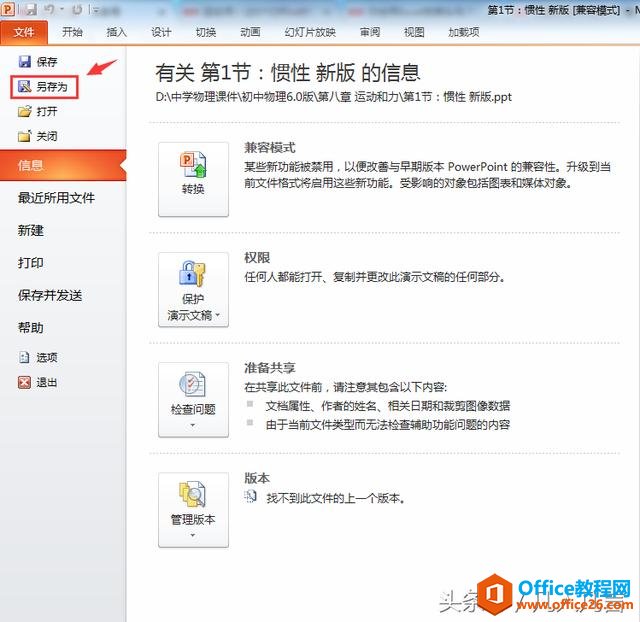Click the quick access Save icon in the title bar
Viewport: 640px width, 622px height.
coord(31,9)
